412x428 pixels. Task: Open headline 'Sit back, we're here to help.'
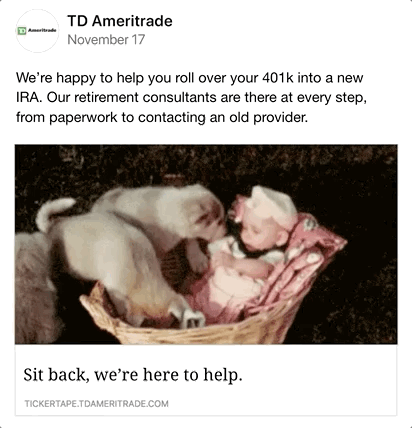tap(133, 375)
